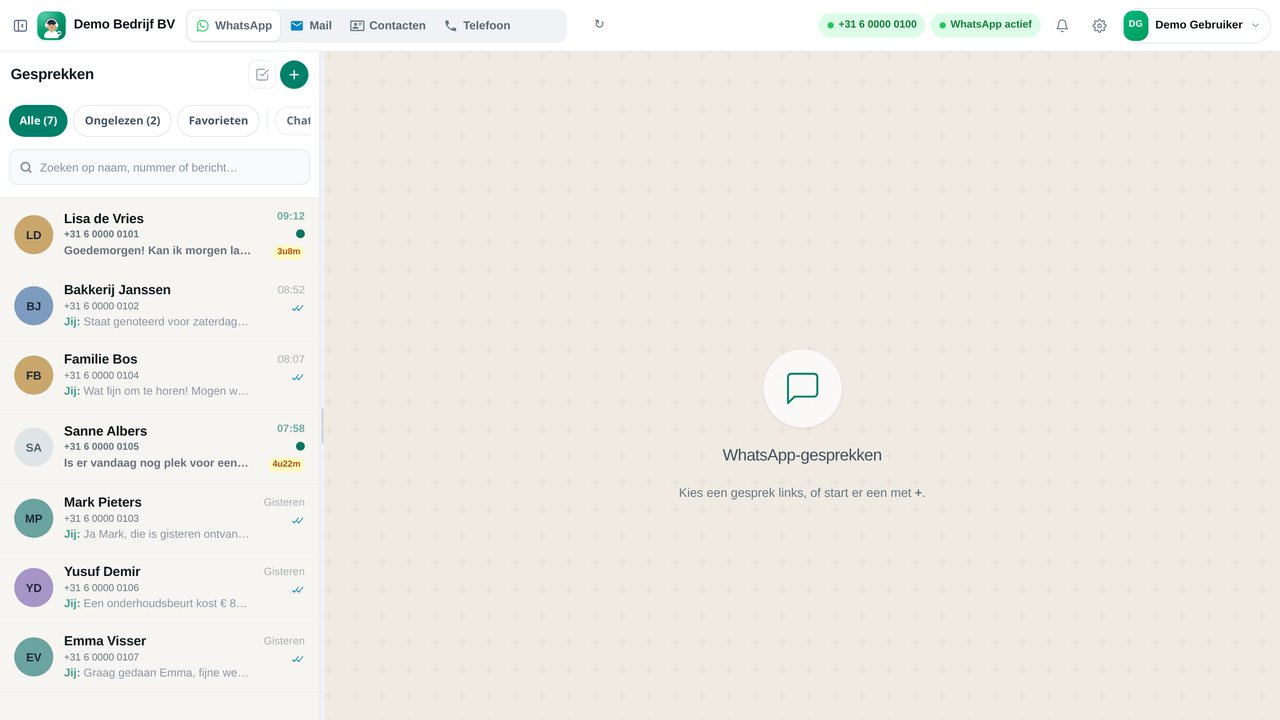Click the +31 6 0000 0100 number badge
Screen dimensions: 1280x720
coord(871,25)
